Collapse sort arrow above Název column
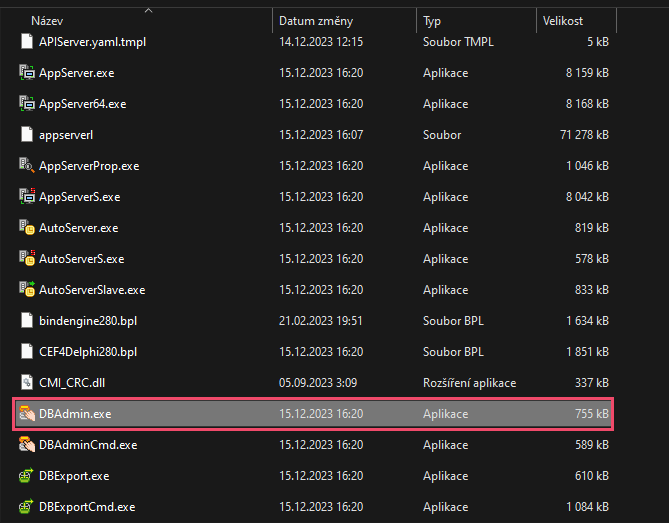Viewport: 669px width, 523px height. [148, 10]
